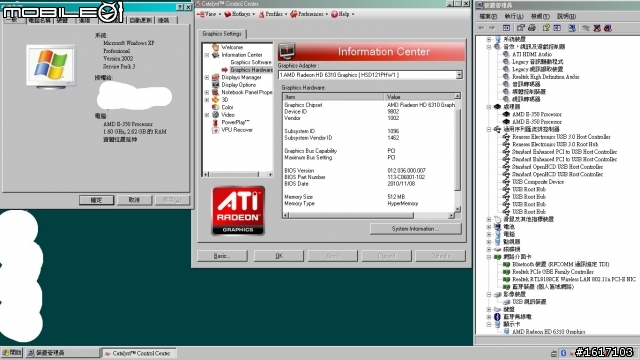Viewport: 640px width, 360px height.
Task: Select the Information Center tree icon
Action: pos(216,55)
